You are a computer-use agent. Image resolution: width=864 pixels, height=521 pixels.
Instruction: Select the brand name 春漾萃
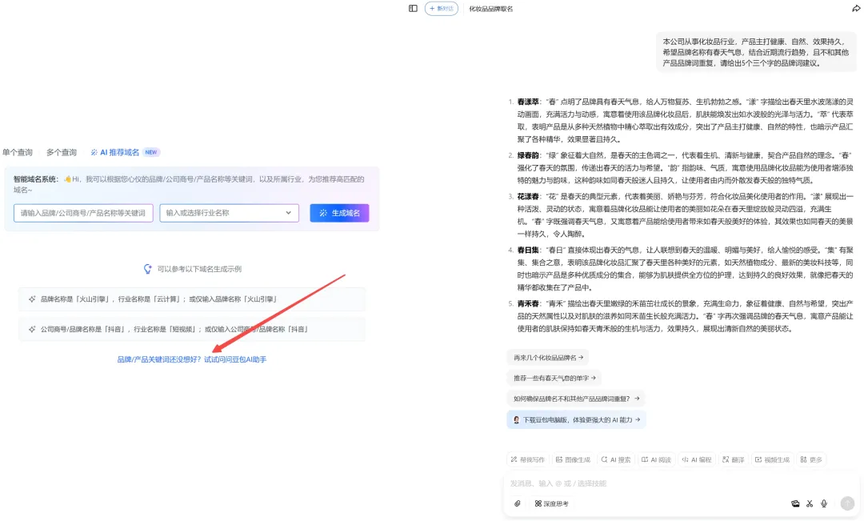[x=528, y=102]
